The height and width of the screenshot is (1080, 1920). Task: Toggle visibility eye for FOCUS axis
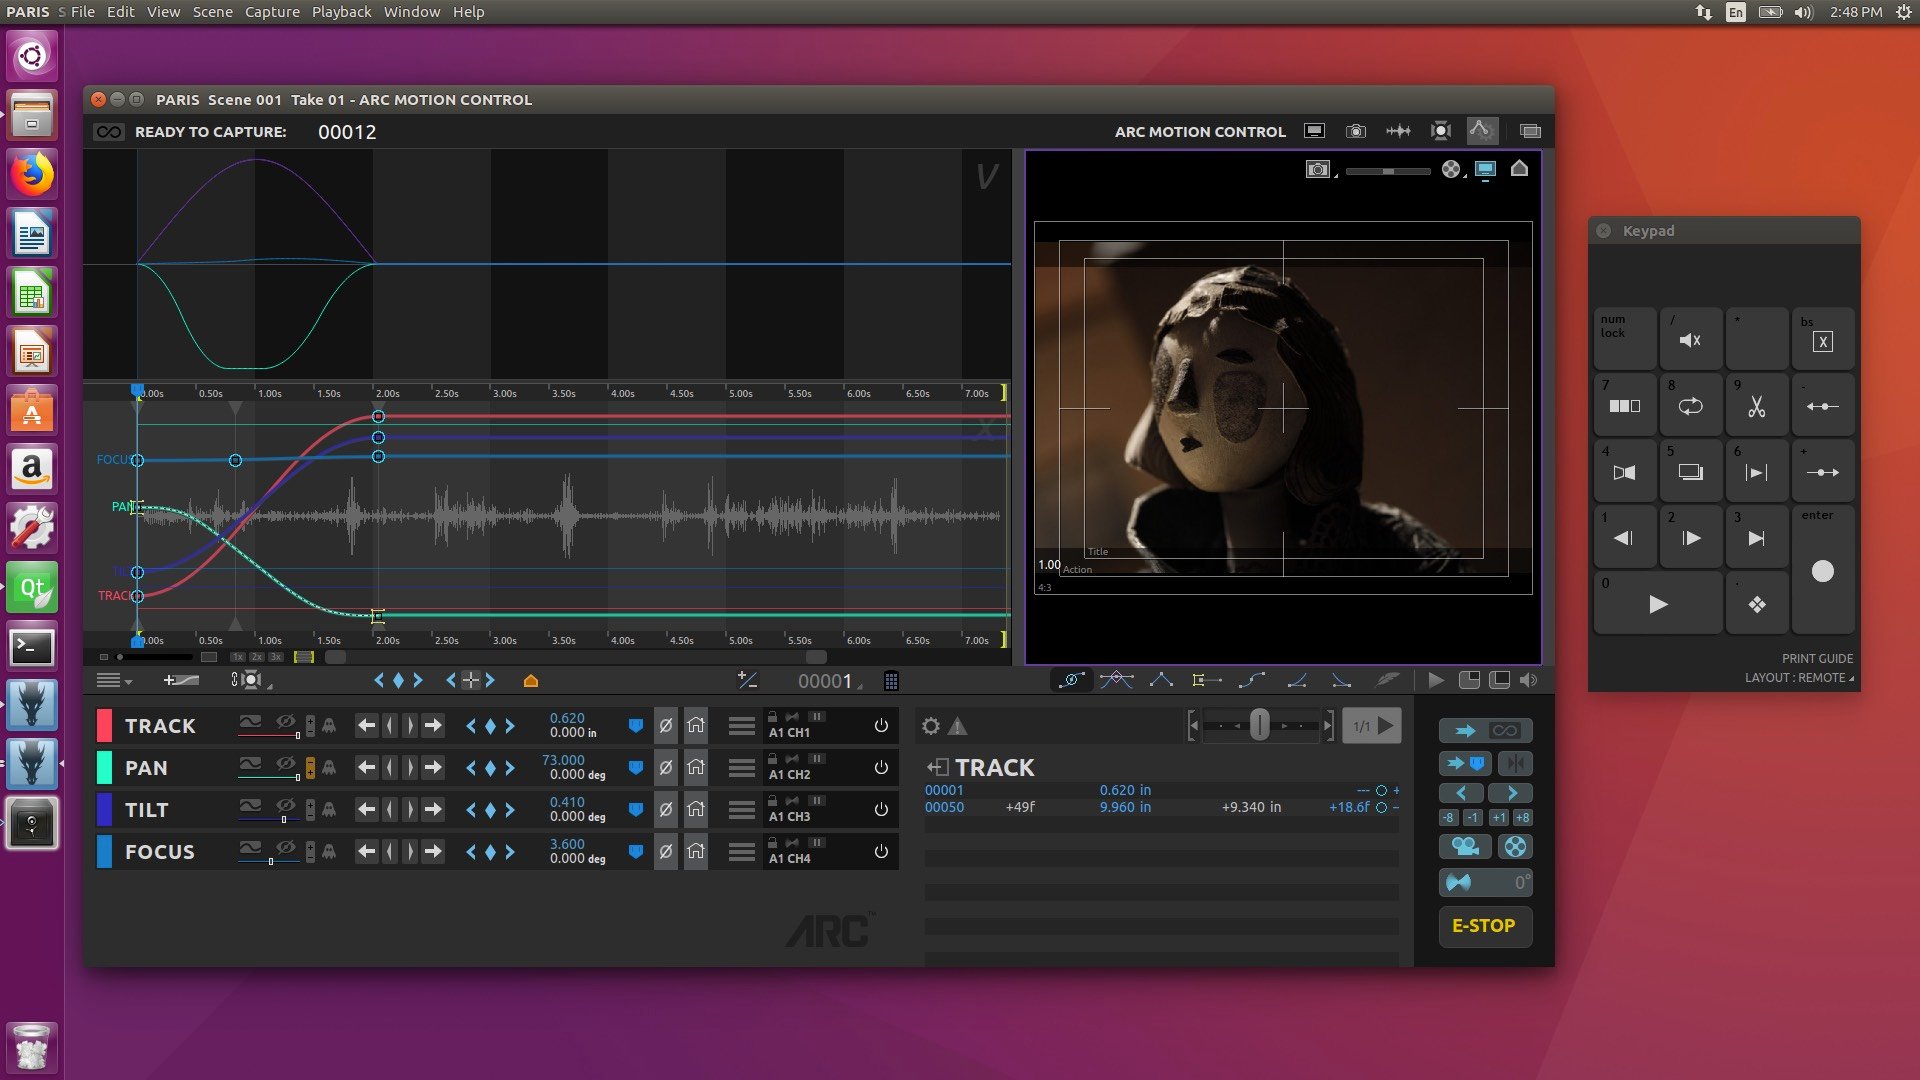coord(286,847)
